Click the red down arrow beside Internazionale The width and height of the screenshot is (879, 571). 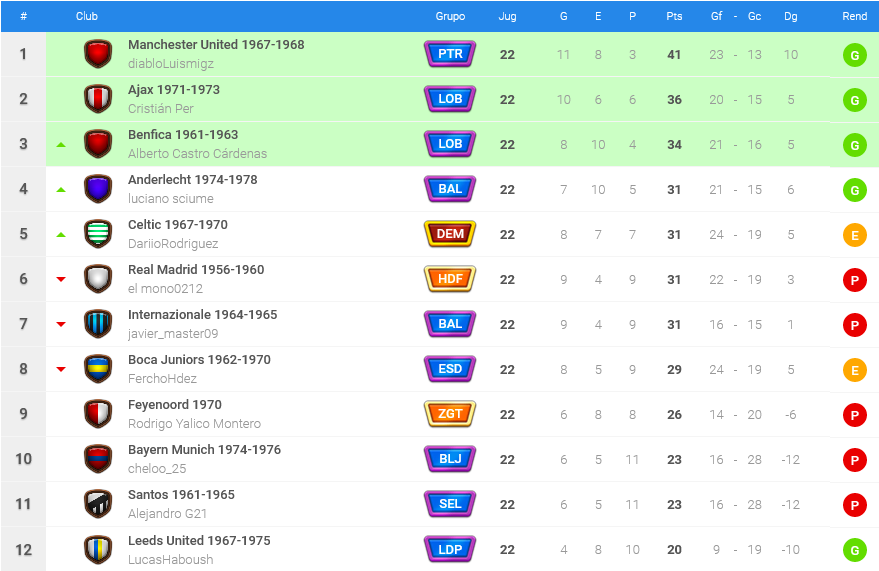(61, 324)
